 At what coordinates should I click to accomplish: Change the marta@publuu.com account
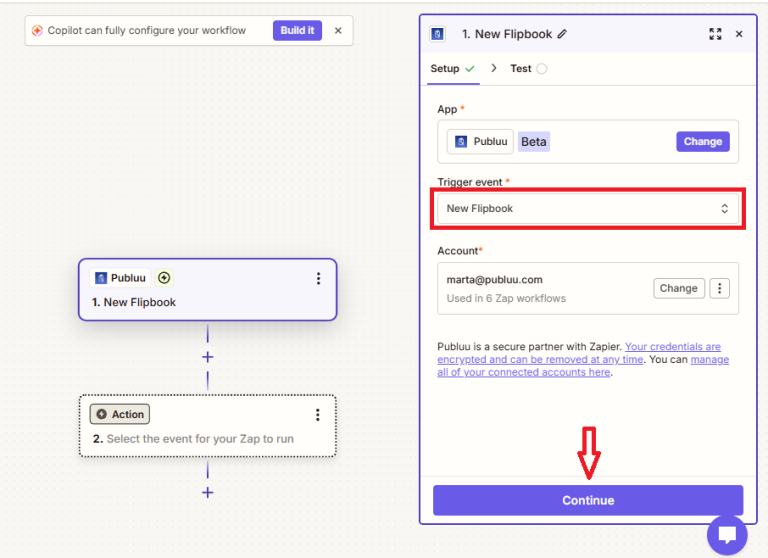[x=678, y=288]
